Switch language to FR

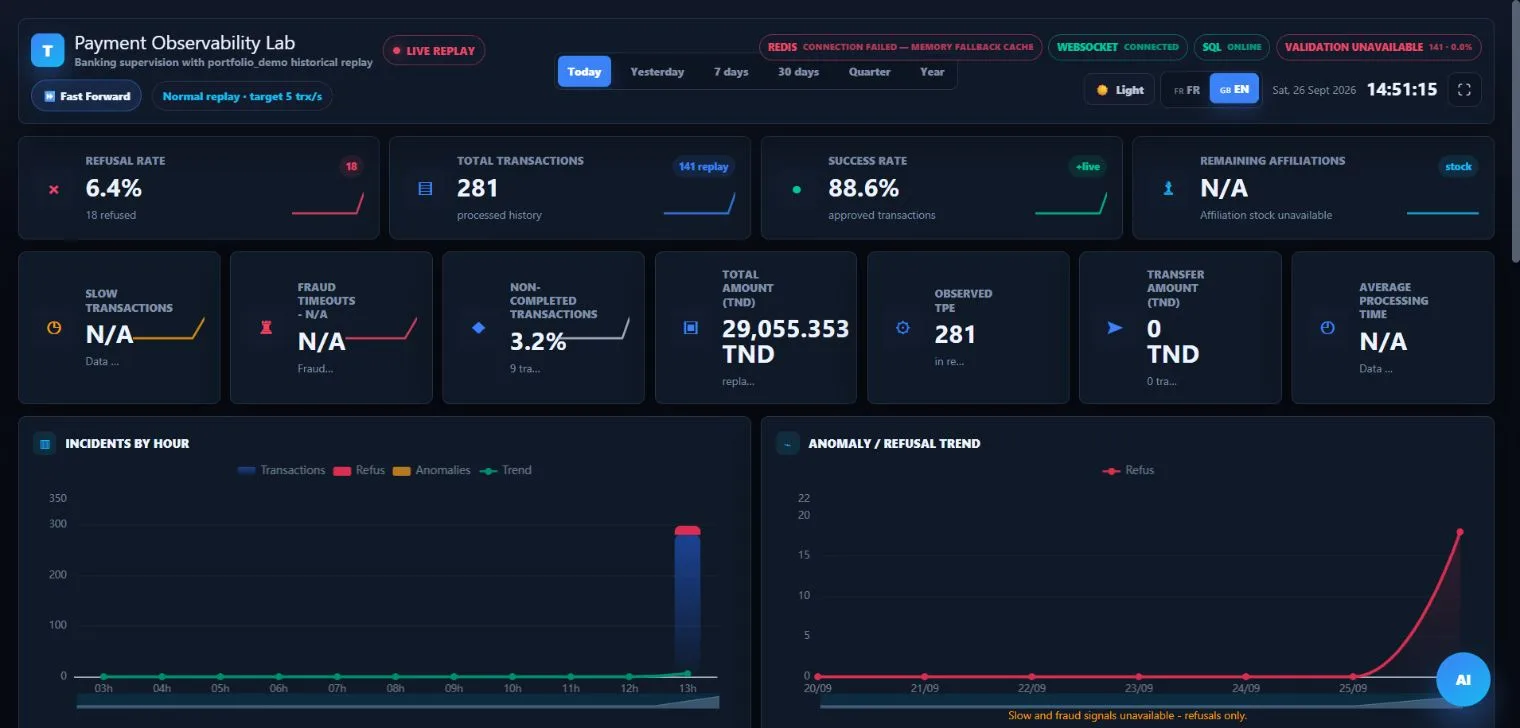[x=1187, y=90]
